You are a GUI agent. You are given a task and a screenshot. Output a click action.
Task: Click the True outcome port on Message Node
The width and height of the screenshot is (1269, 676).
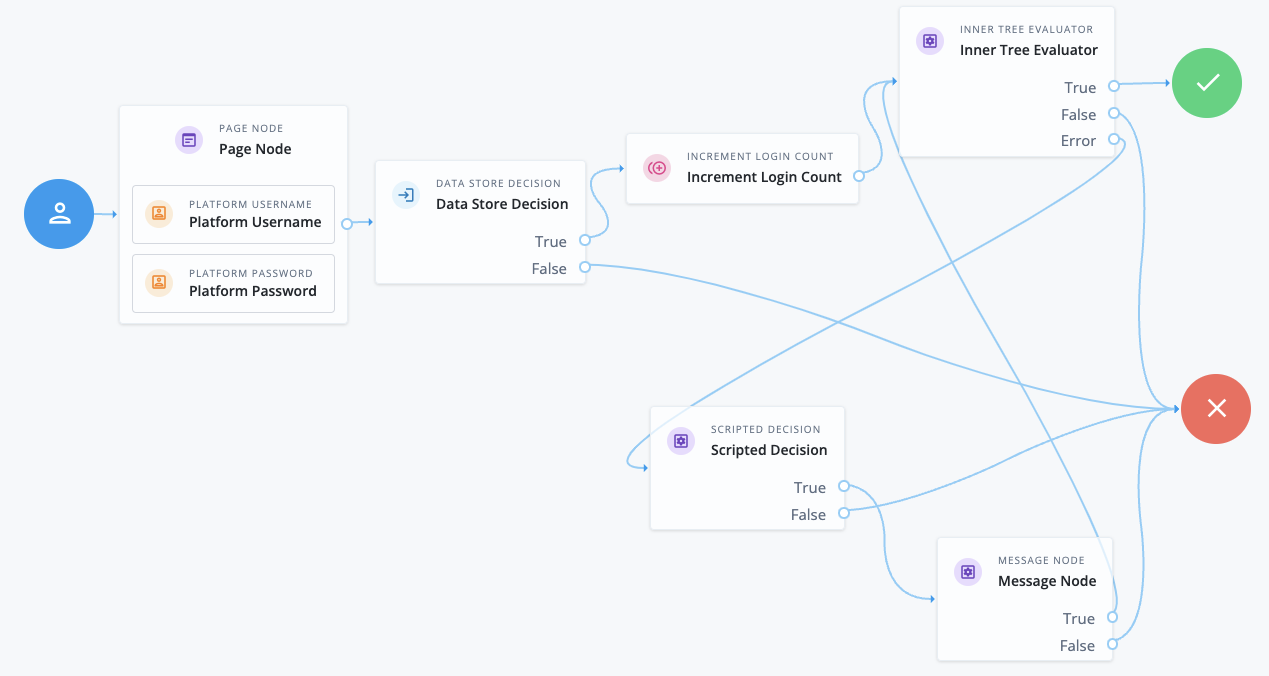click(1112, 618)
